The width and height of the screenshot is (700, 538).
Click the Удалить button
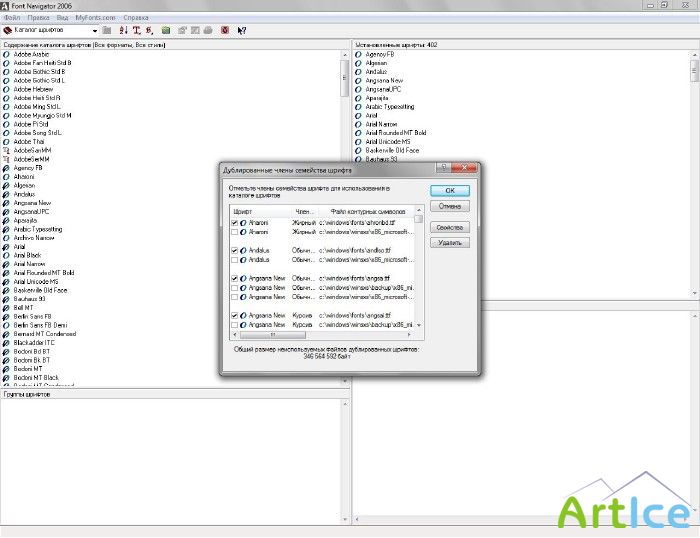coord(450,243)
